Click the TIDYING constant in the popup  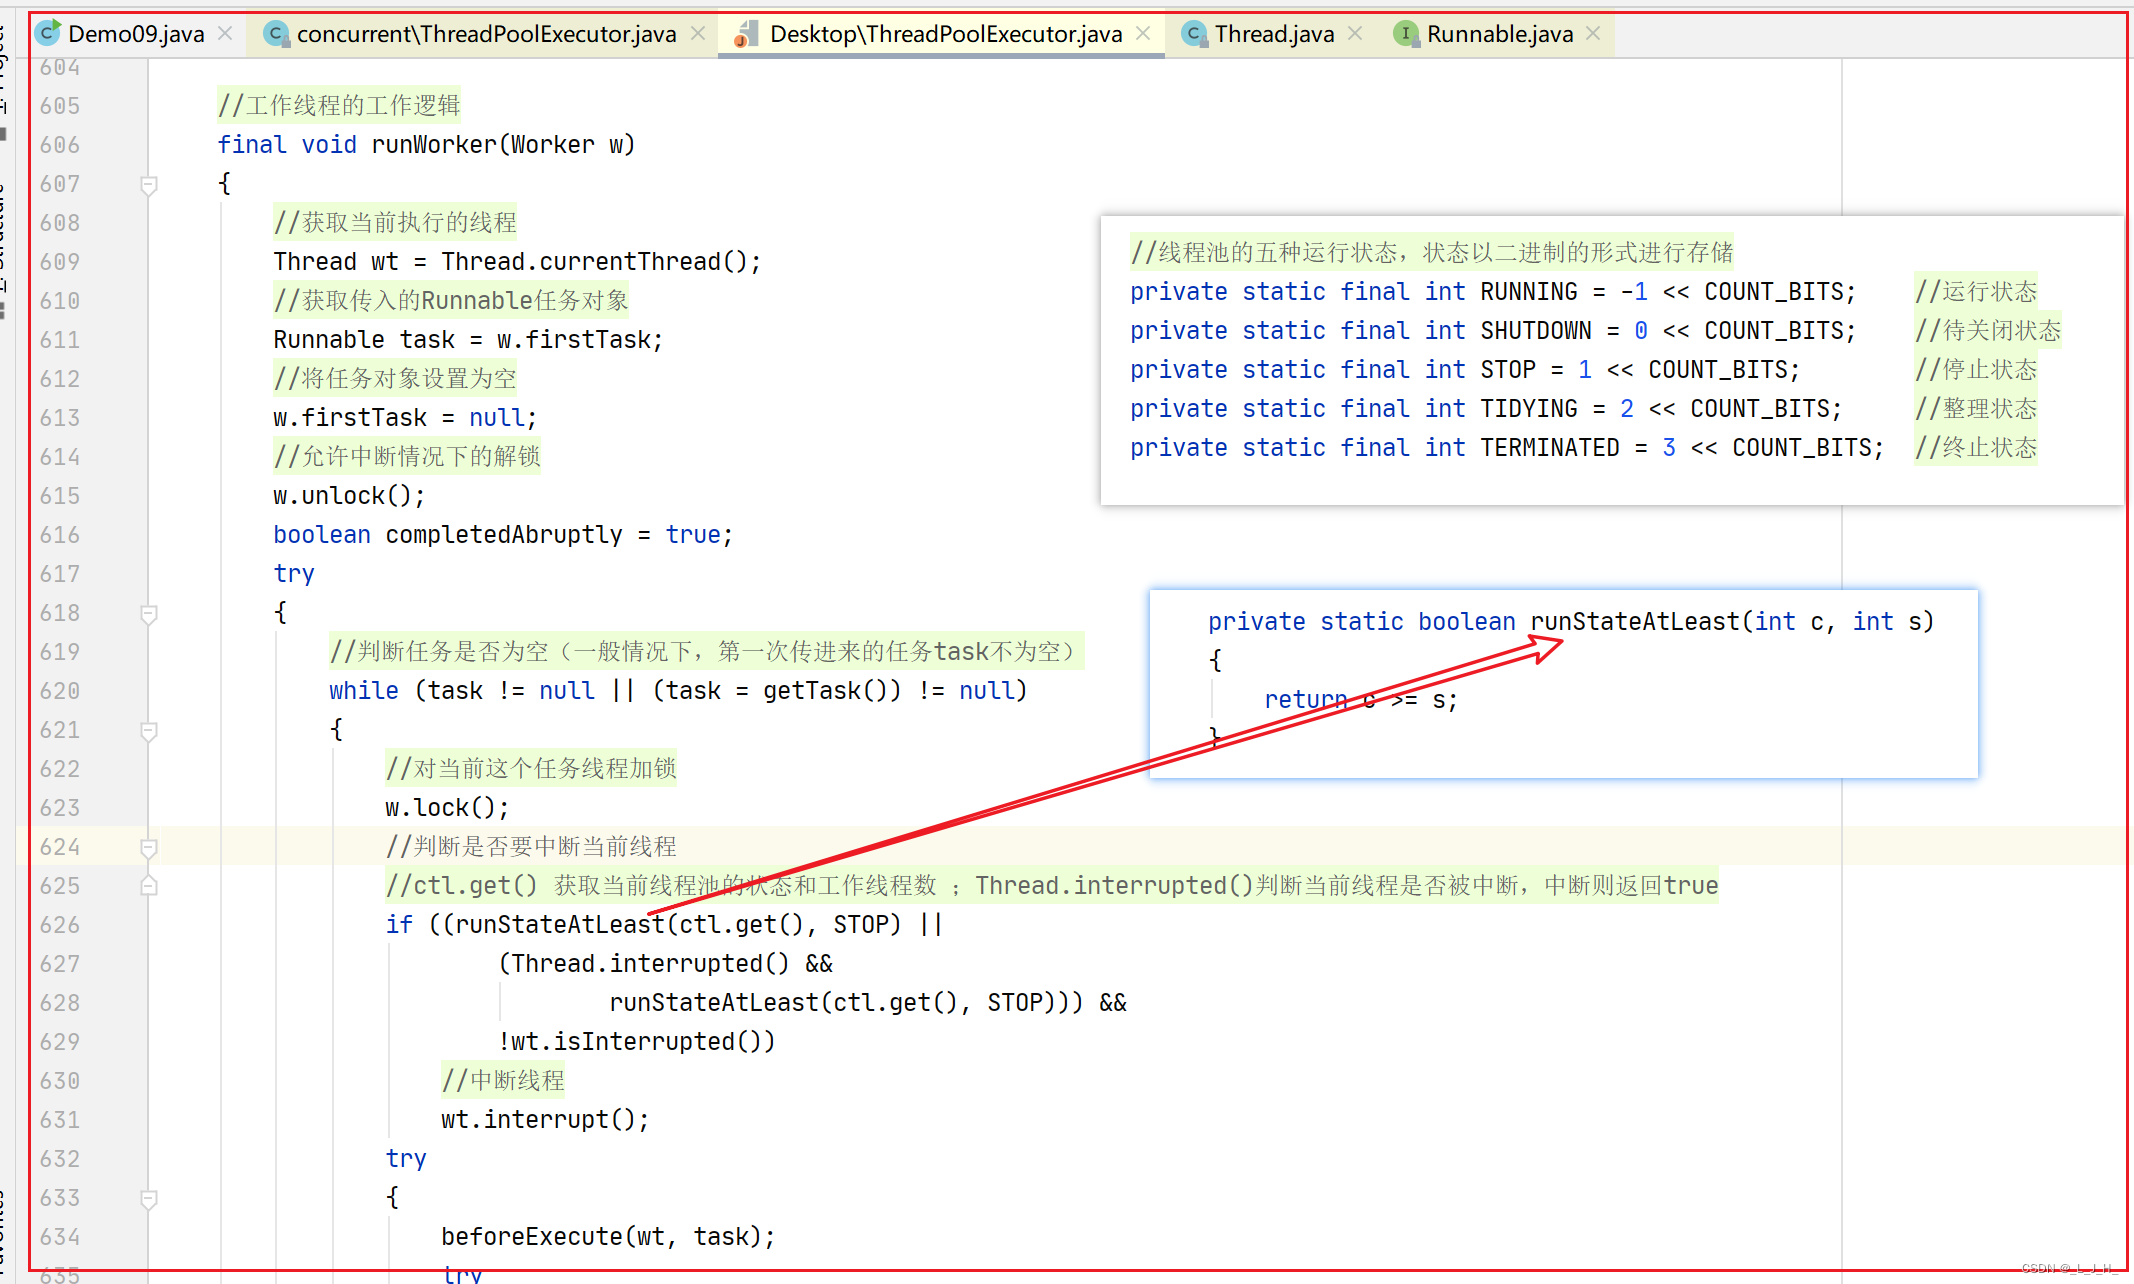pos(1529,409)
